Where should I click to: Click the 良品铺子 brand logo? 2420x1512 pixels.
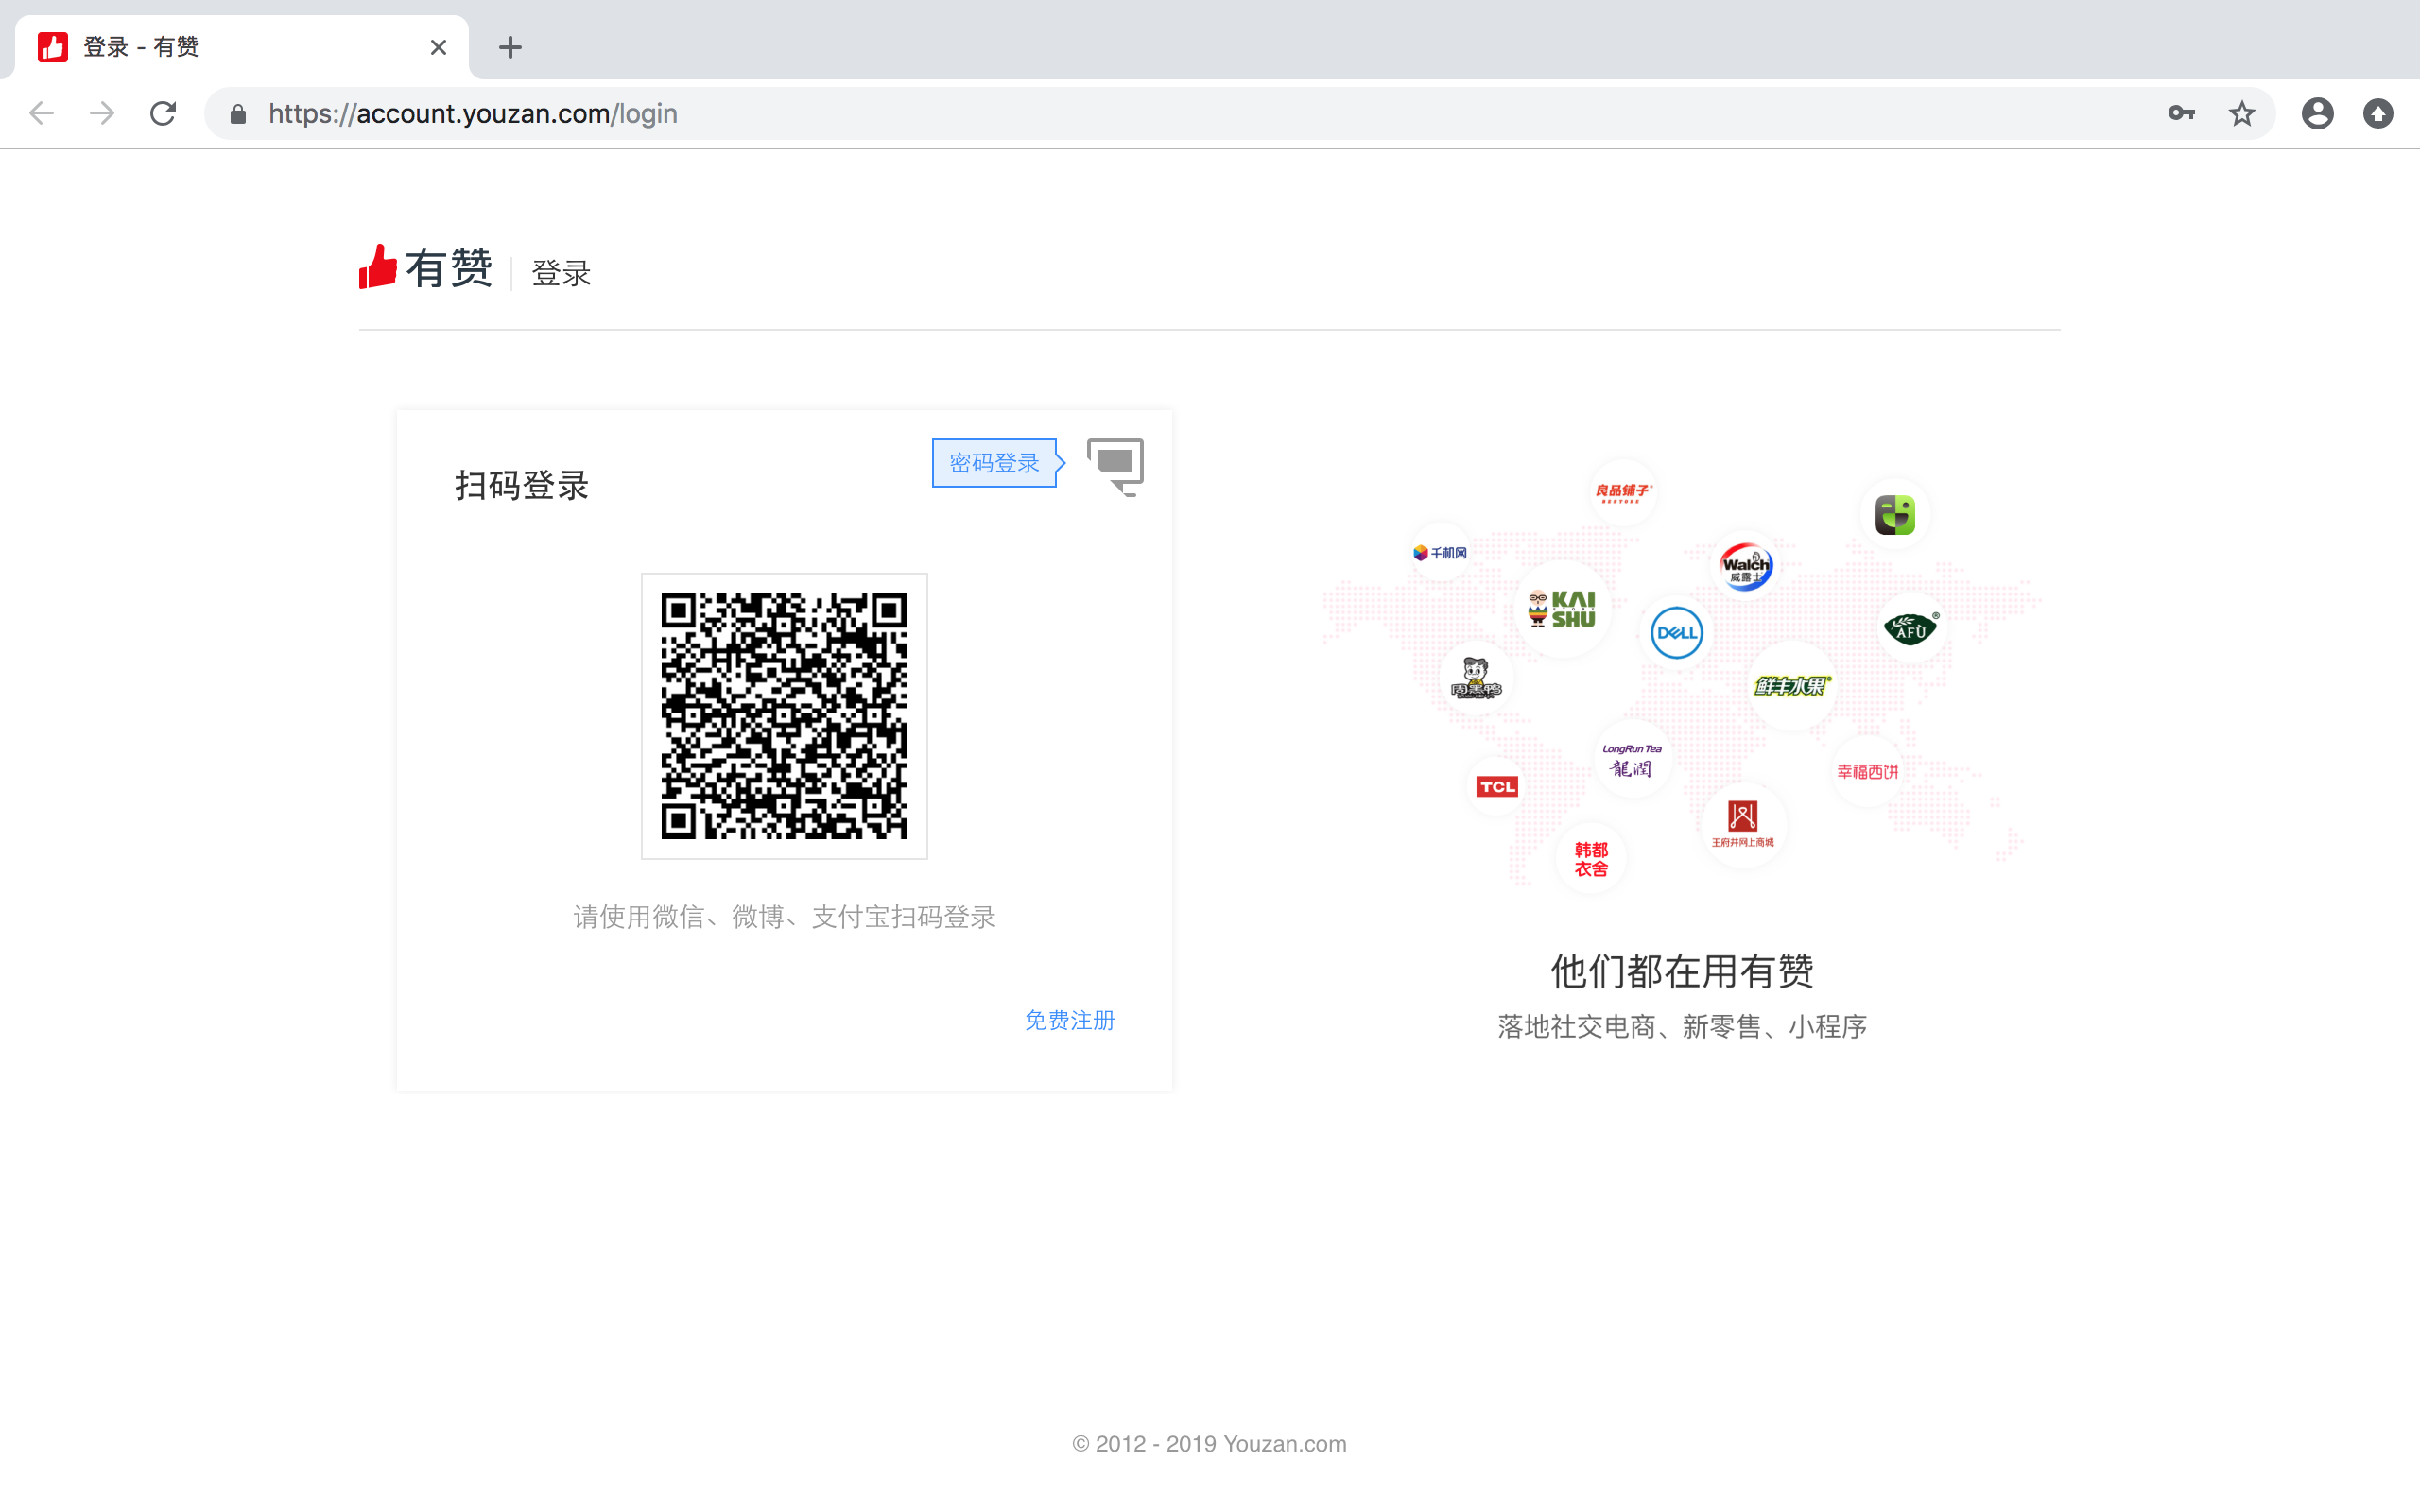(1622, 491)
